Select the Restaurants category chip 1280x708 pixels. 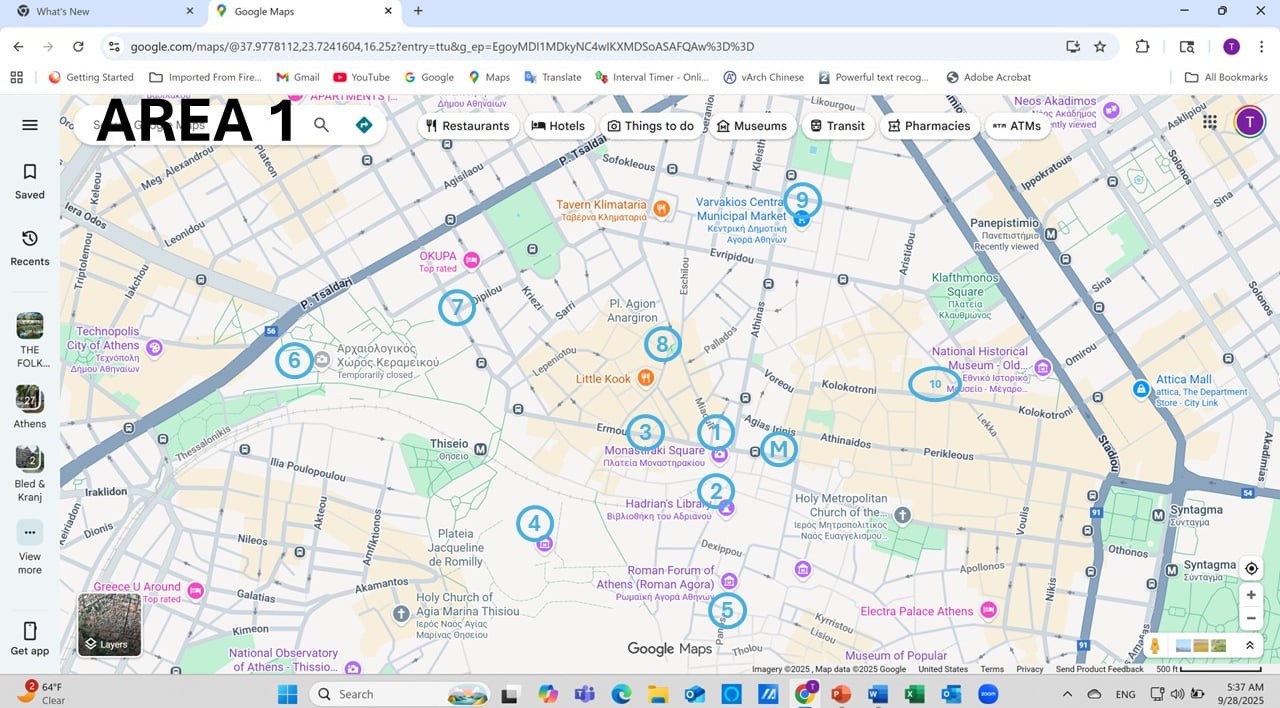(x=467, y=125)
